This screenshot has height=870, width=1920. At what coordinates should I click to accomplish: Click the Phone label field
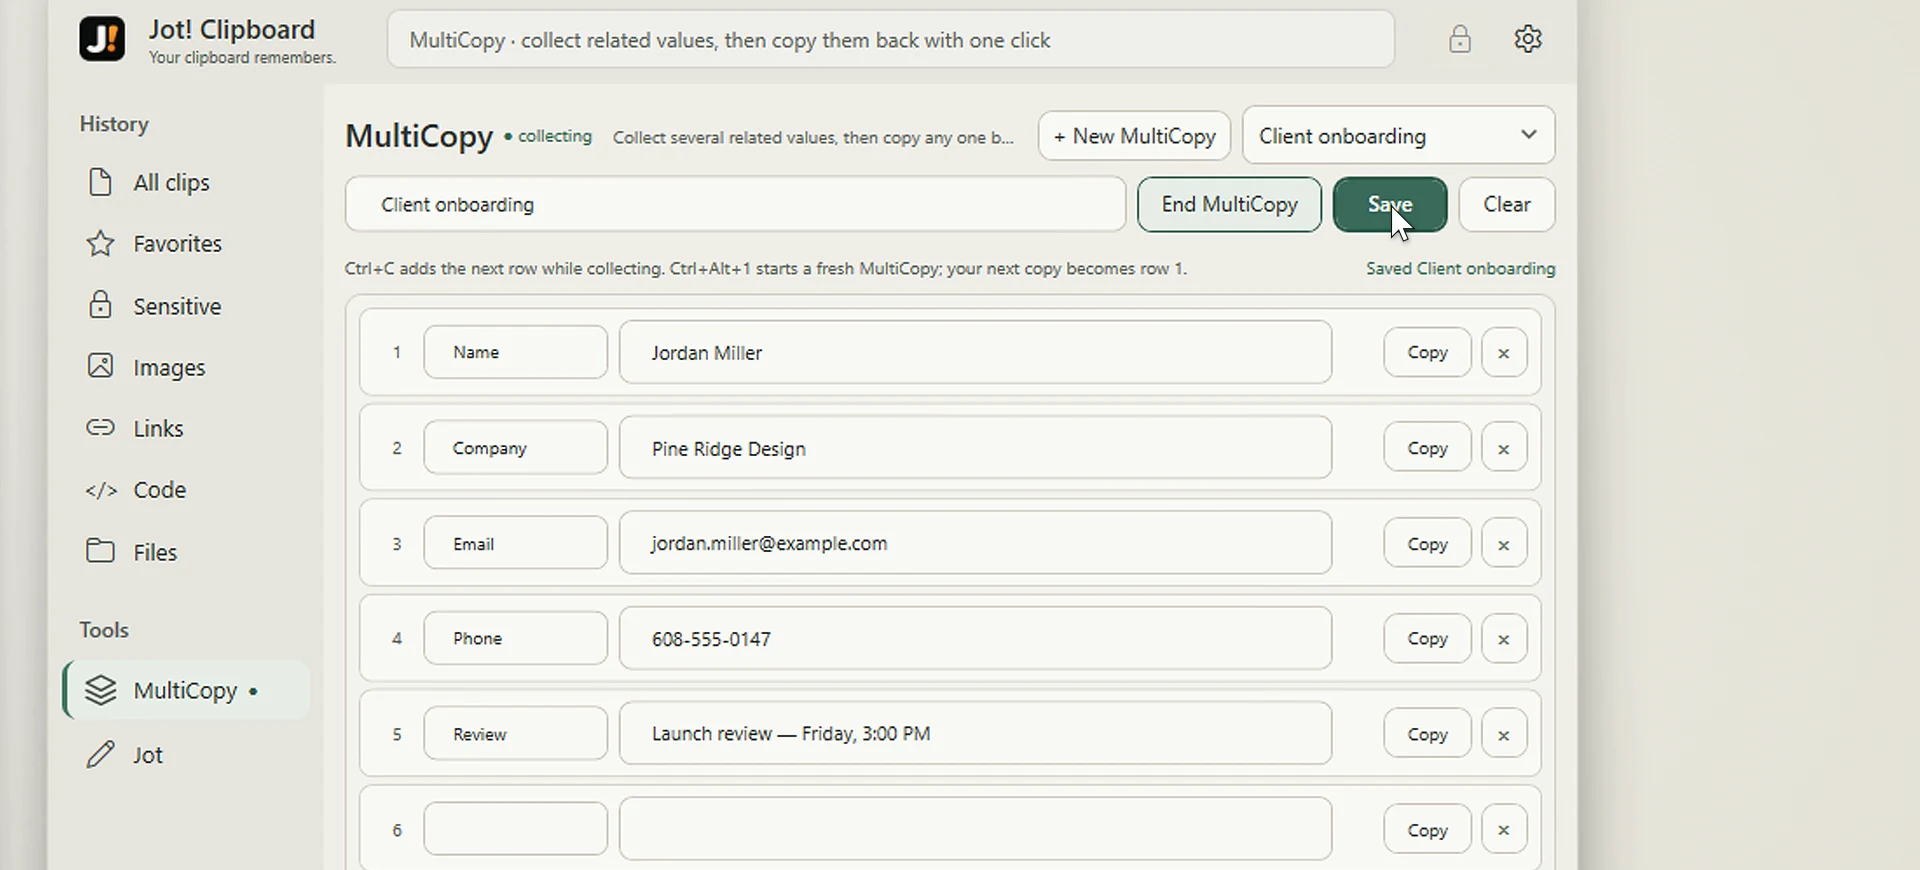[515, 638]
